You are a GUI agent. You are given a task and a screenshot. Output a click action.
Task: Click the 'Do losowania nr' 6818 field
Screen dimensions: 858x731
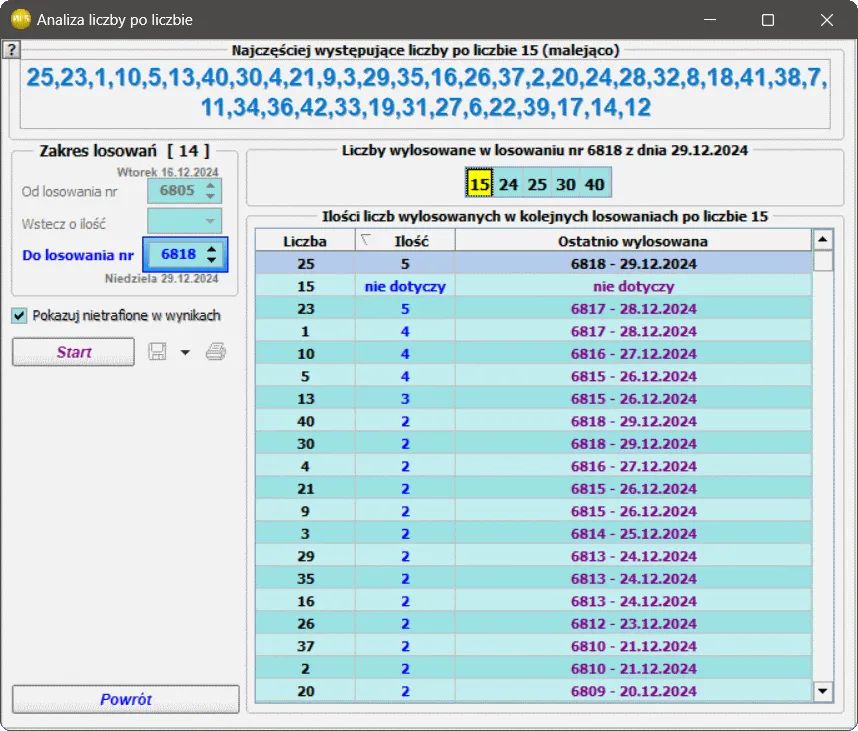coord(177,255)
